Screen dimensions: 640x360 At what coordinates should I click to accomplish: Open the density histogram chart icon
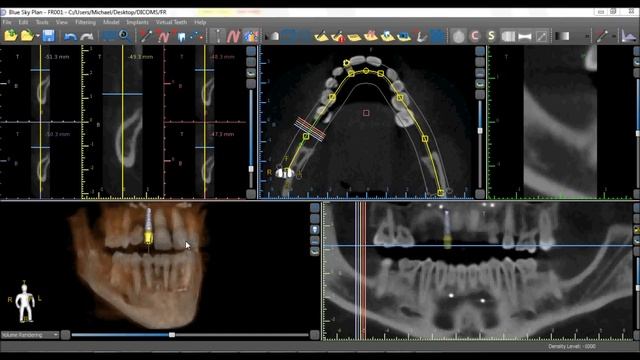[629, 36]
